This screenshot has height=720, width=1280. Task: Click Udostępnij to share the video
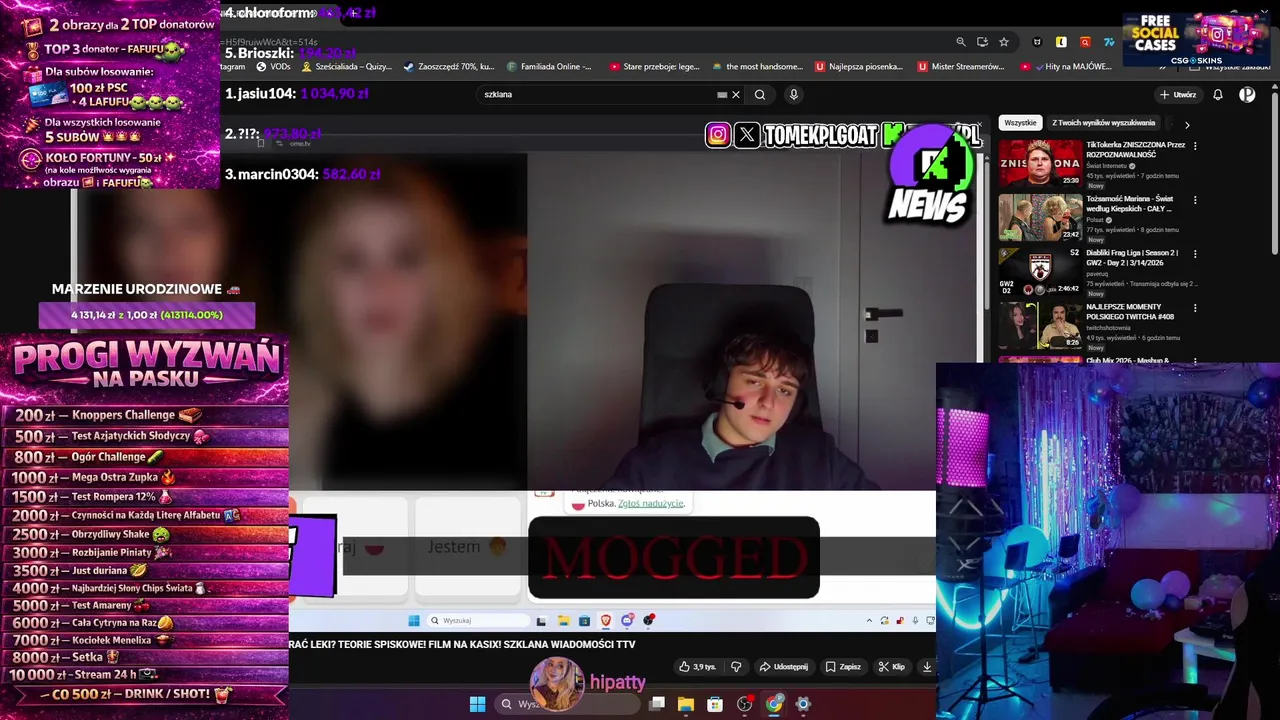click(784, 667)
